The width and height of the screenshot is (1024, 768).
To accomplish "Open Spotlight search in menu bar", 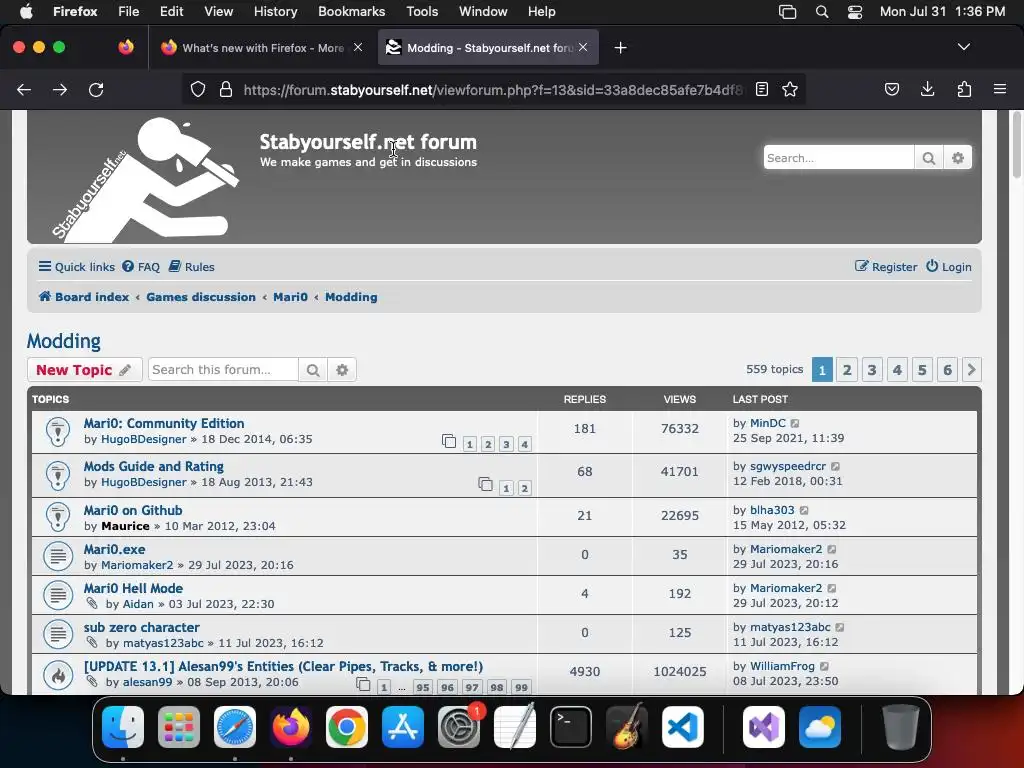I will point(822,12).
